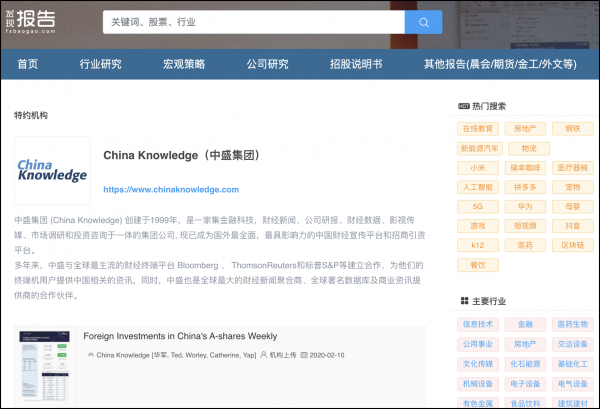Select the 房地产 hot search tag
600x409 pixels.
pos(525,129)
